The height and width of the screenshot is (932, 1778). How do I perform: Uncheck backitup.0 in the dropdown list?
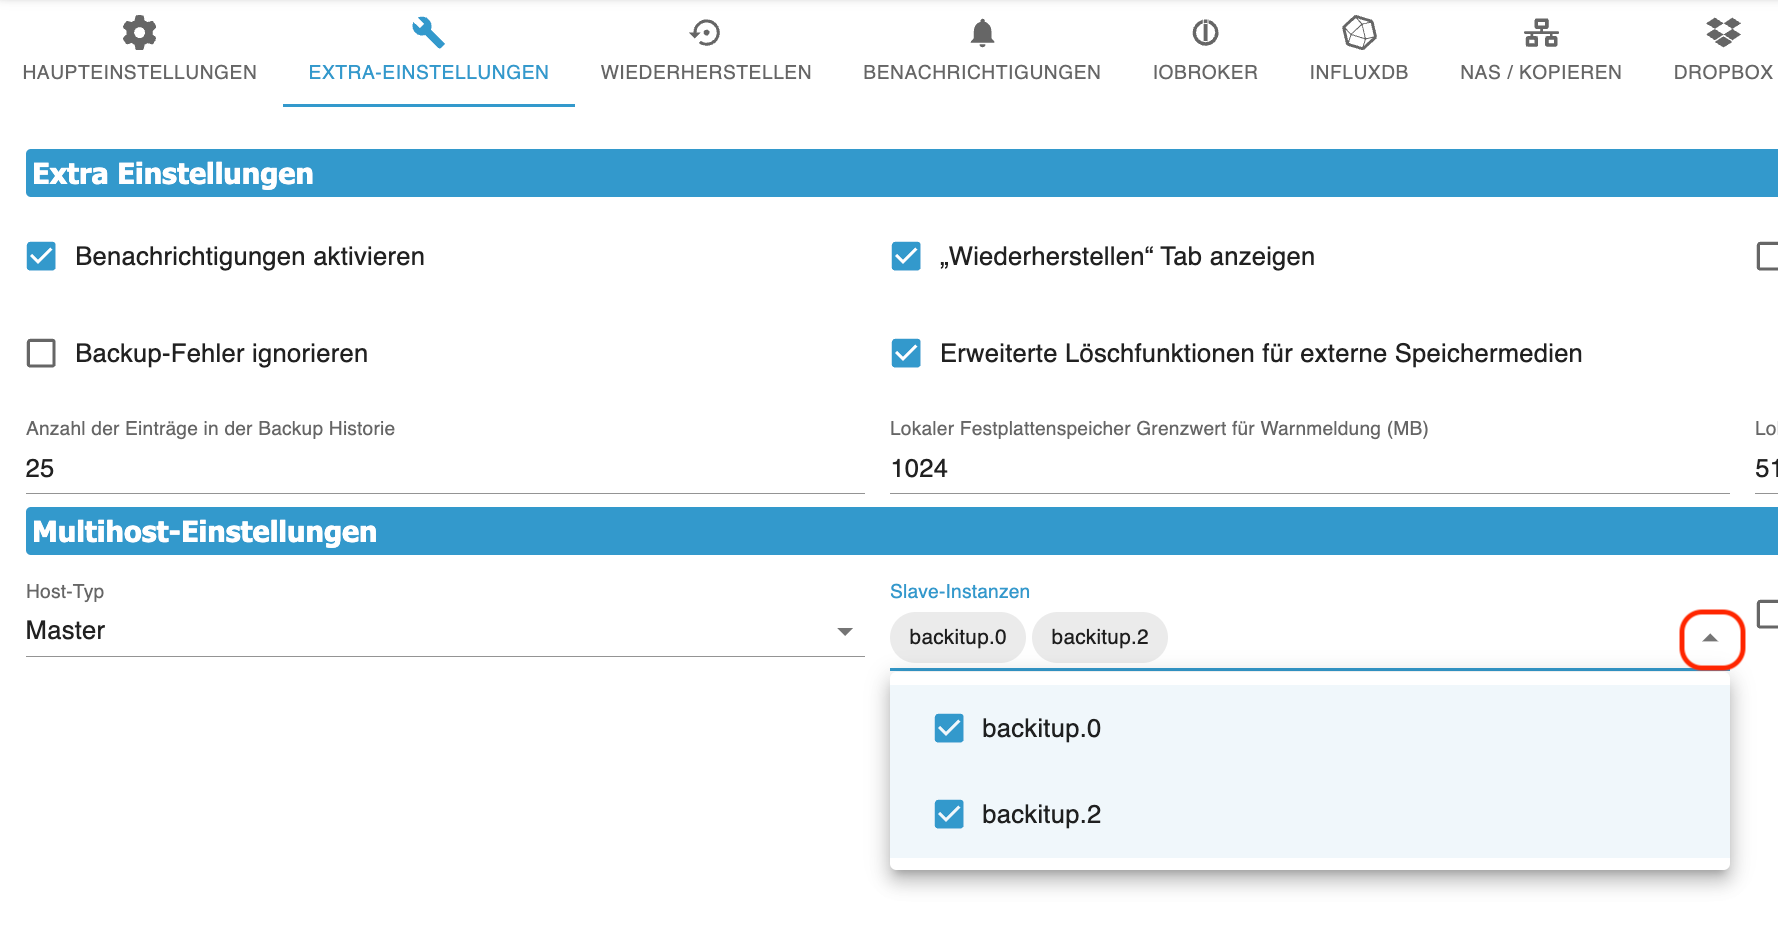949,728
